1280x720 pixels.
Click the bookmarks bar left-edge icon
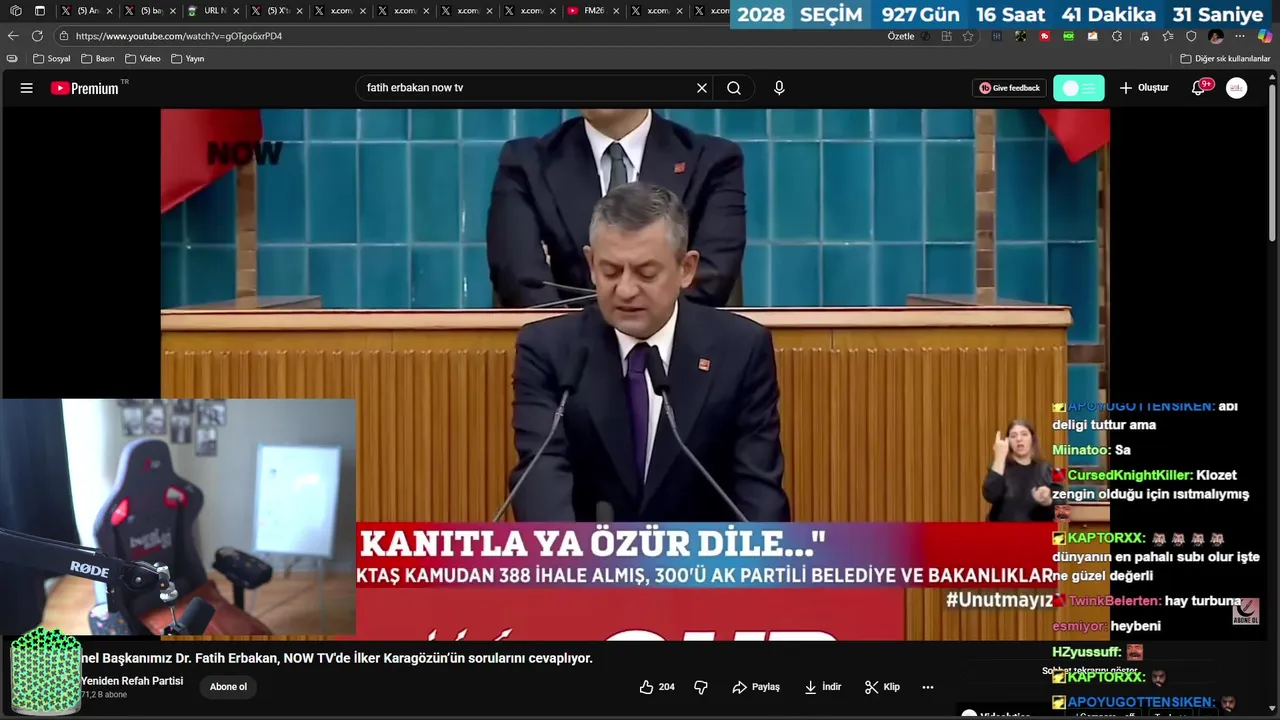point(12,59)
